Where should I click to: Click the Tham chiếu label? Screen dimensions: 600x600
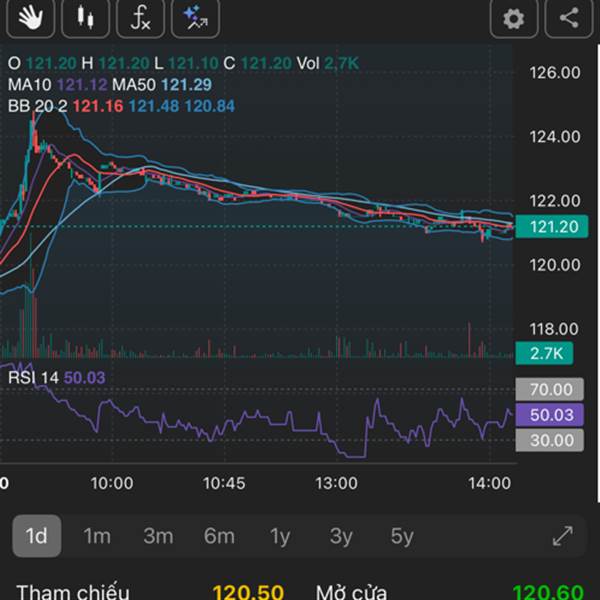point(73,592)
